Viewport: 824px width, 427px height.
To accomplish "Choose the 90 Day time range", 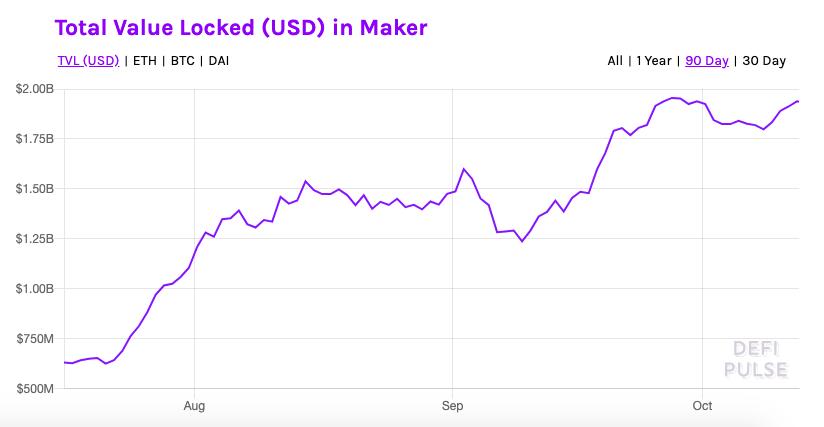I will coord(707,61).
